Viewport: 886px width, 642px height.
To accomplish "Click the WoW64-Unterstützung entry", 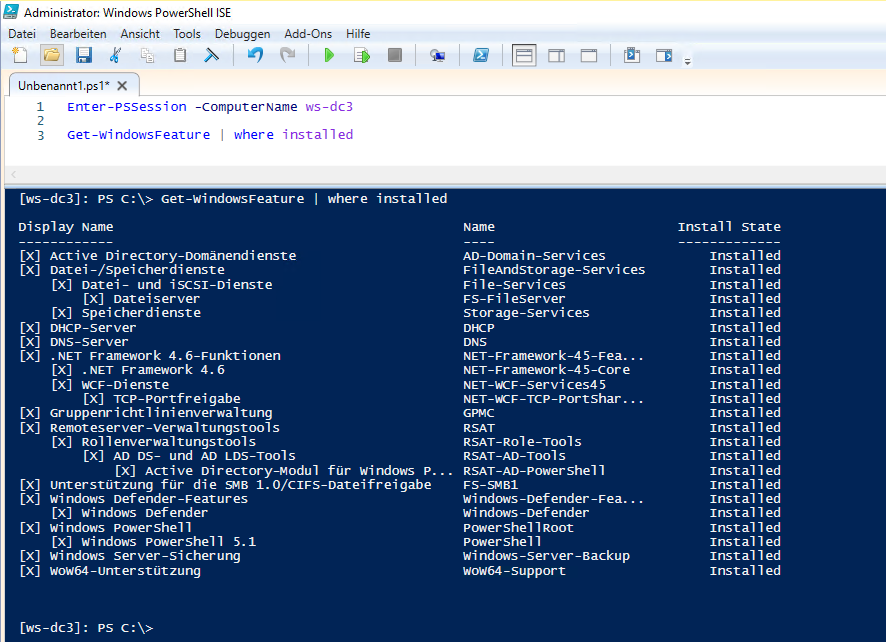I will pyautogui.click(x=125, y=571).
